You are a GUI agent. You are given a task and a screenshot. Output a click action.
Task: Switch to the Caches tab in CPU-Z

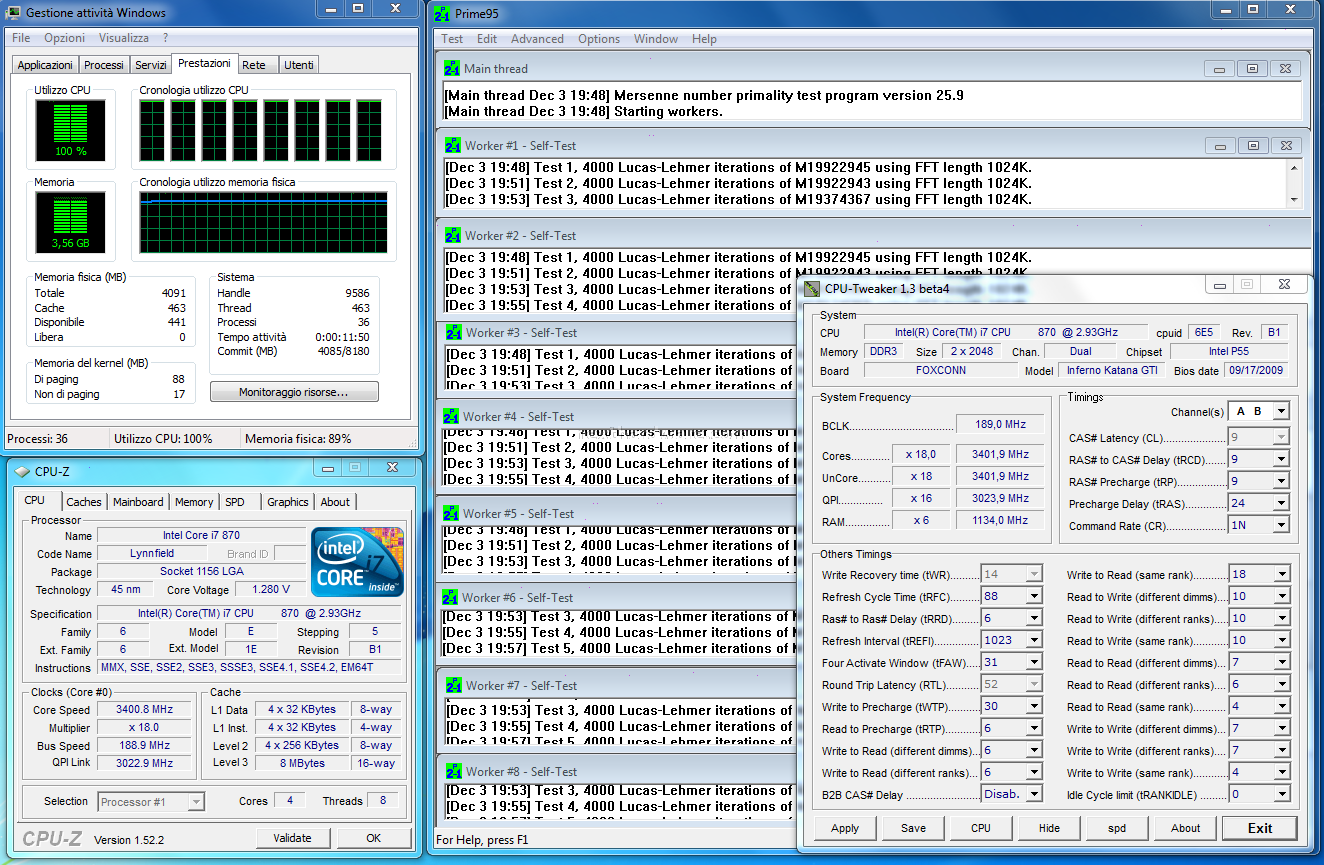84,502
